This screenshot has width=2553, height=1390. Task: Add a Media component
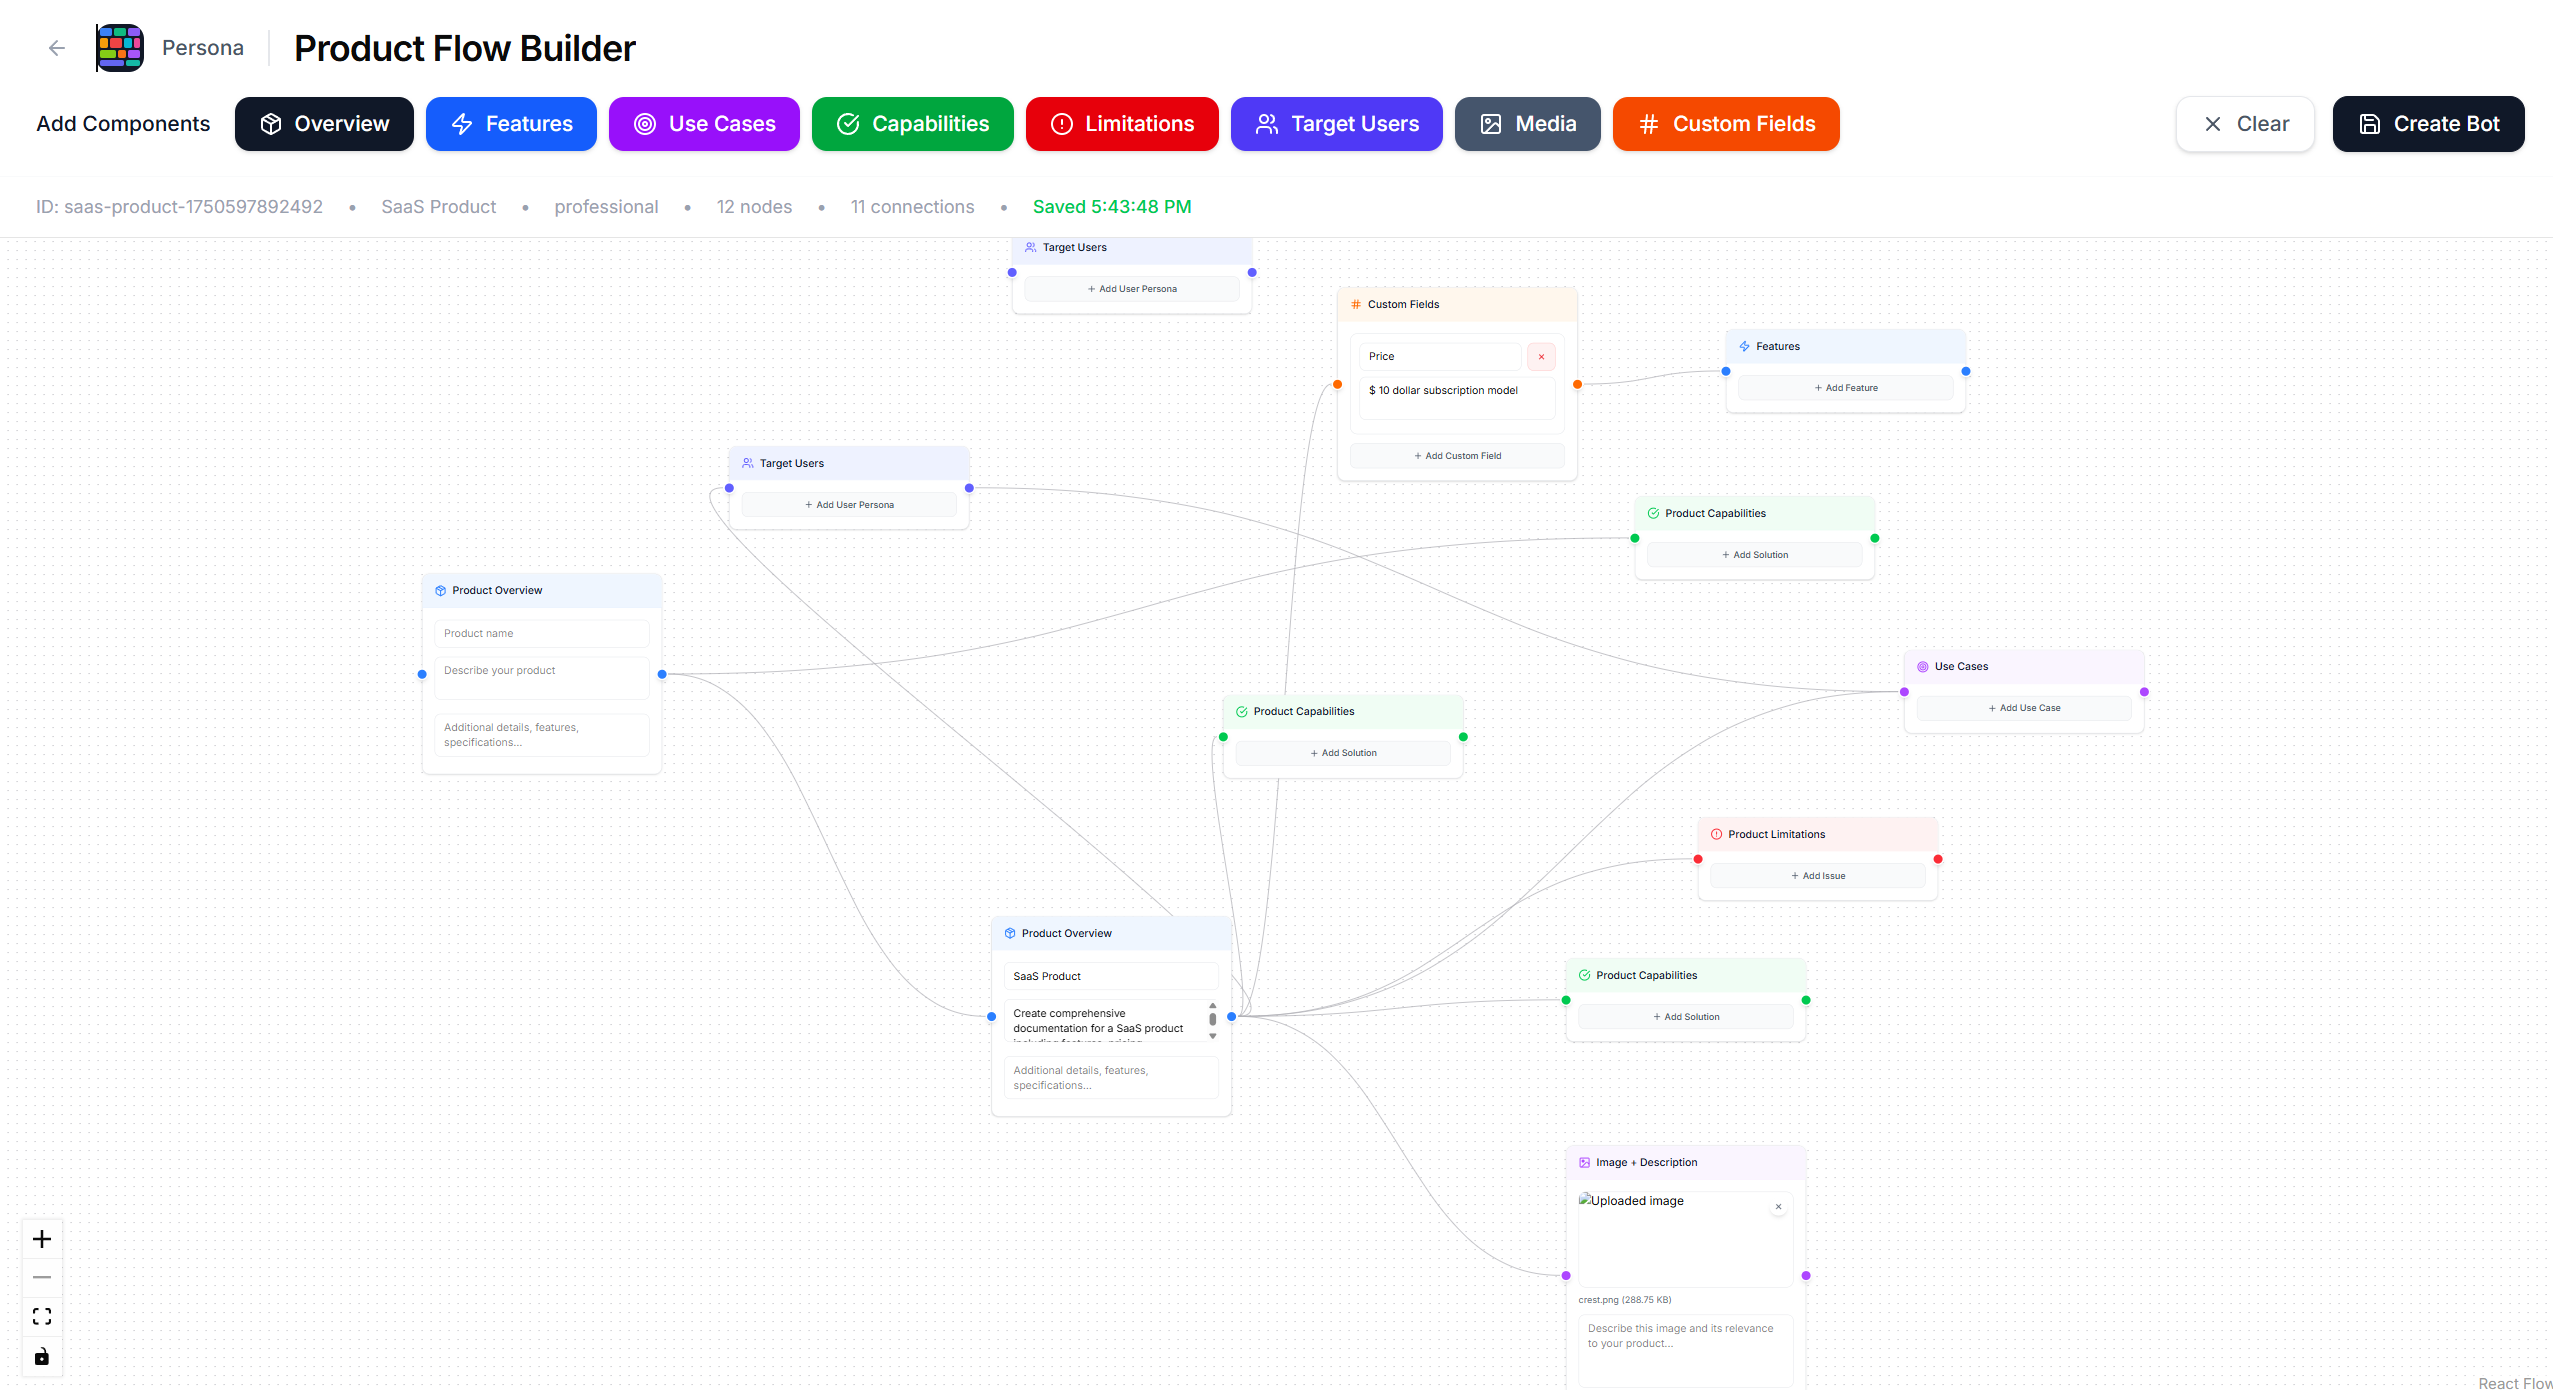1526,124
